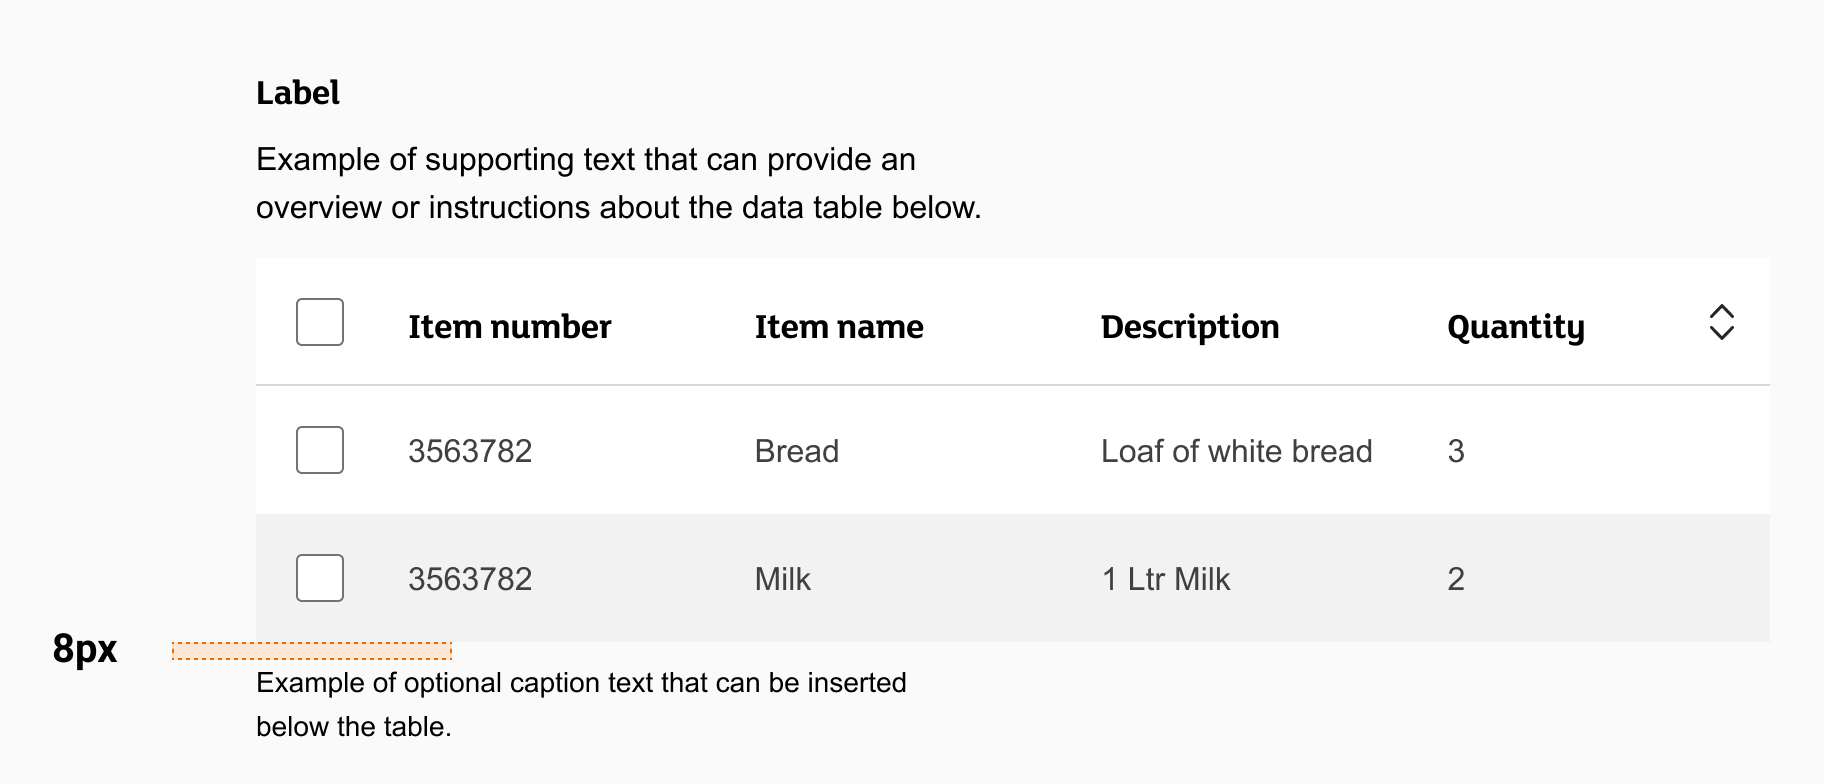
Task: Click the Bread item name cell
Action: coord(797,451)
